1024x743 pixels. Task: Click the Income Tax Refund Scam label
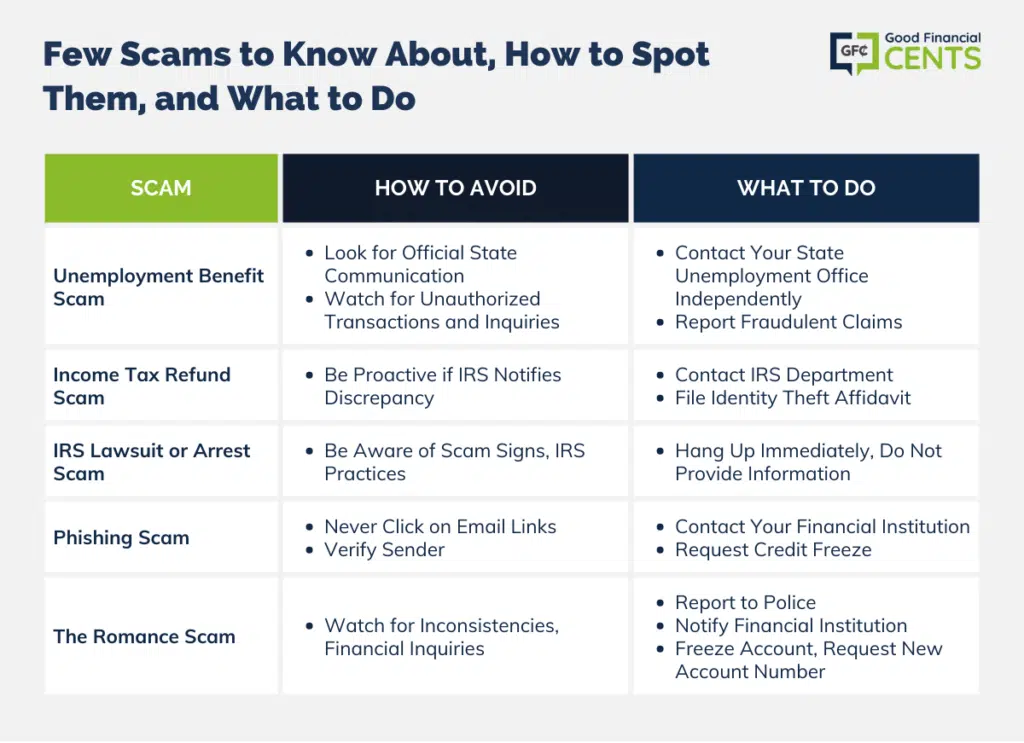click(x=142, y=387)
